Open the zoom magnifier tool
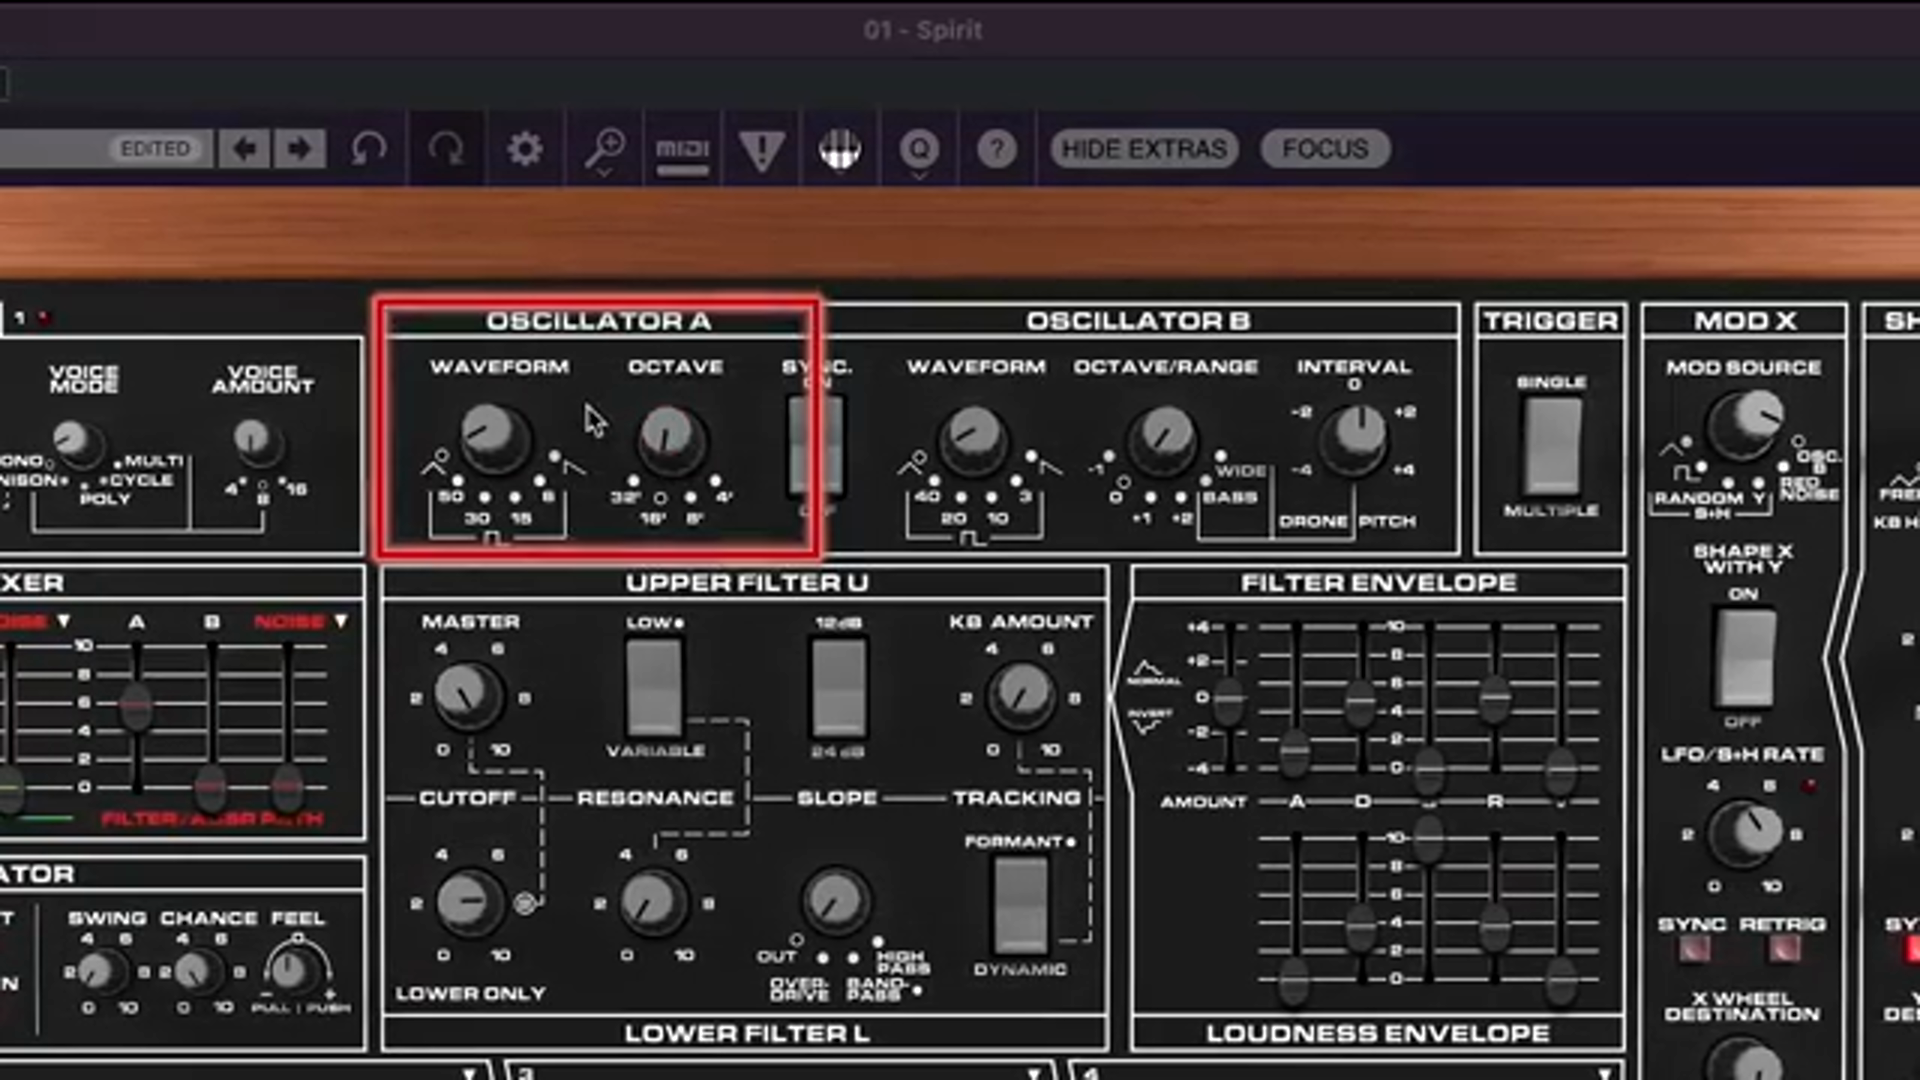Viewport: 1920px width, 1080px height. tap(605, 150)
